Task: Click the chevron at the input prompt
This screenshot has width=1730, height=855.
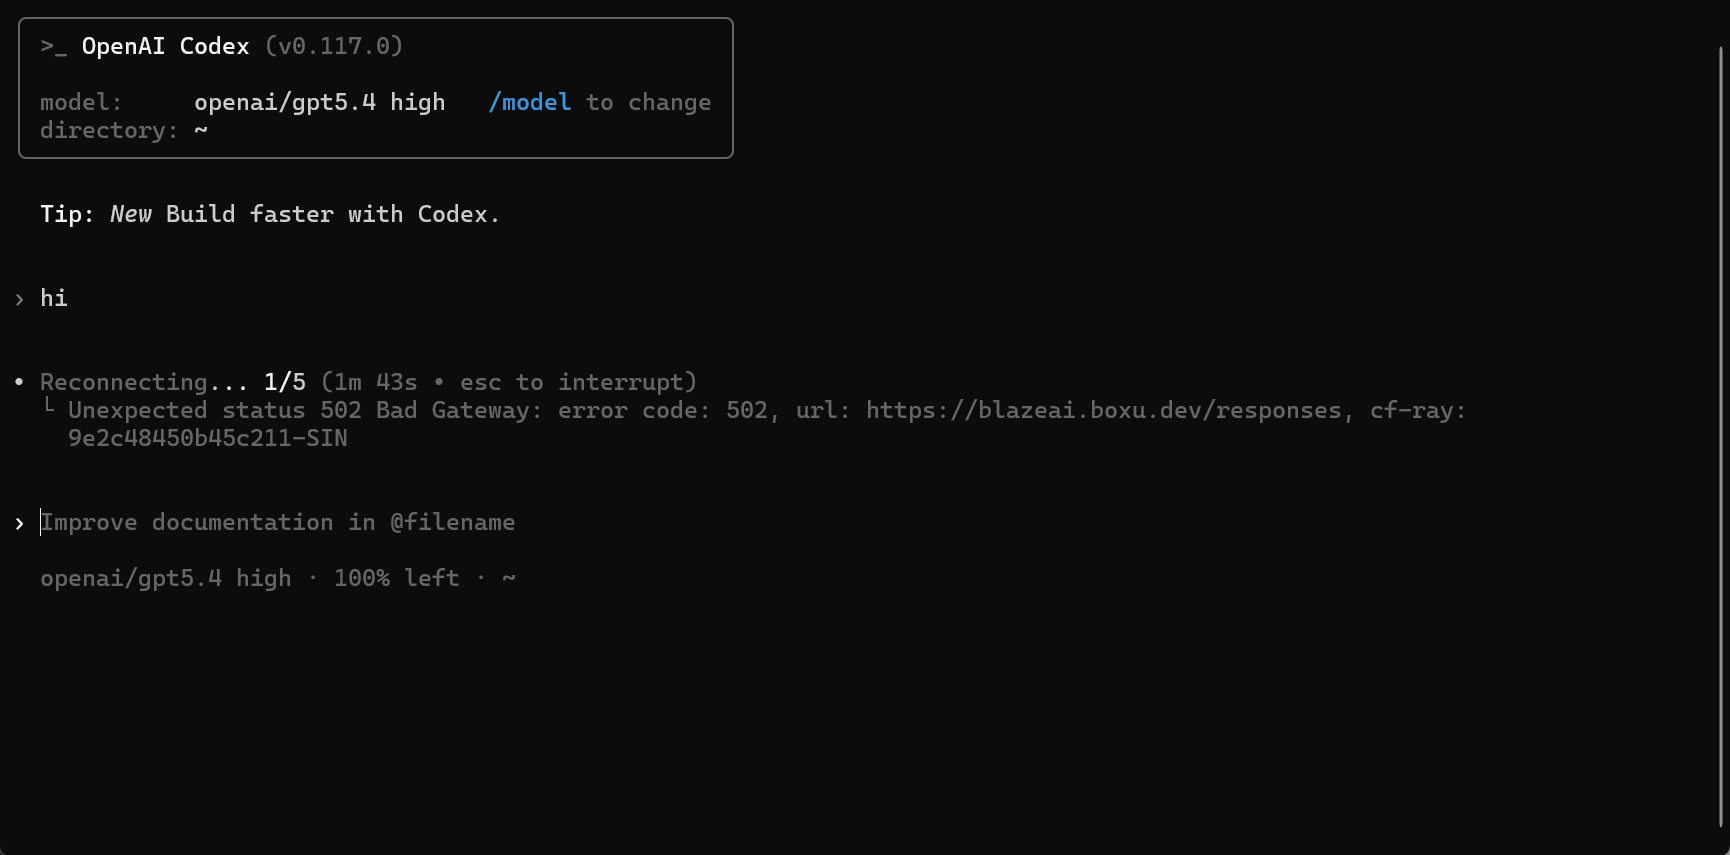Action: [19, 523]
